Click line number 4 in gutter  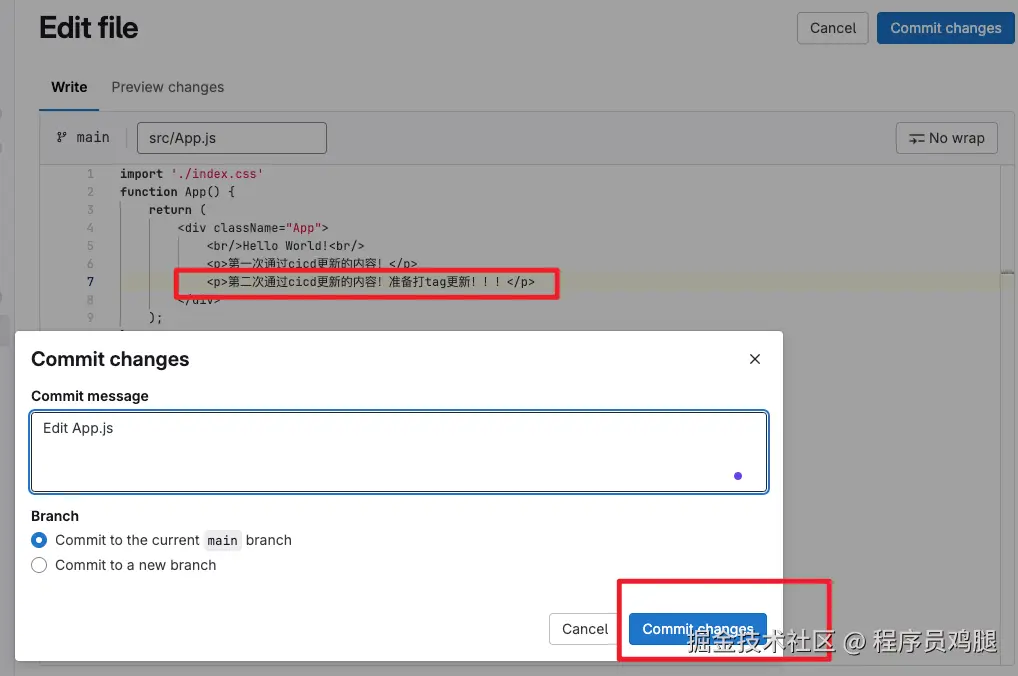point(90,228)
